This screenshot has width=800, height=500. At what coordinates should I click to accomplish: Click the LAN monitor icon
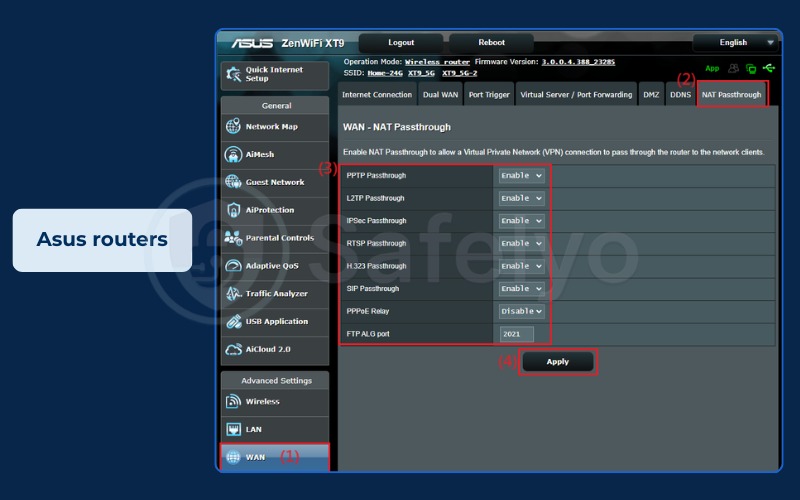[x=233, y=429]
